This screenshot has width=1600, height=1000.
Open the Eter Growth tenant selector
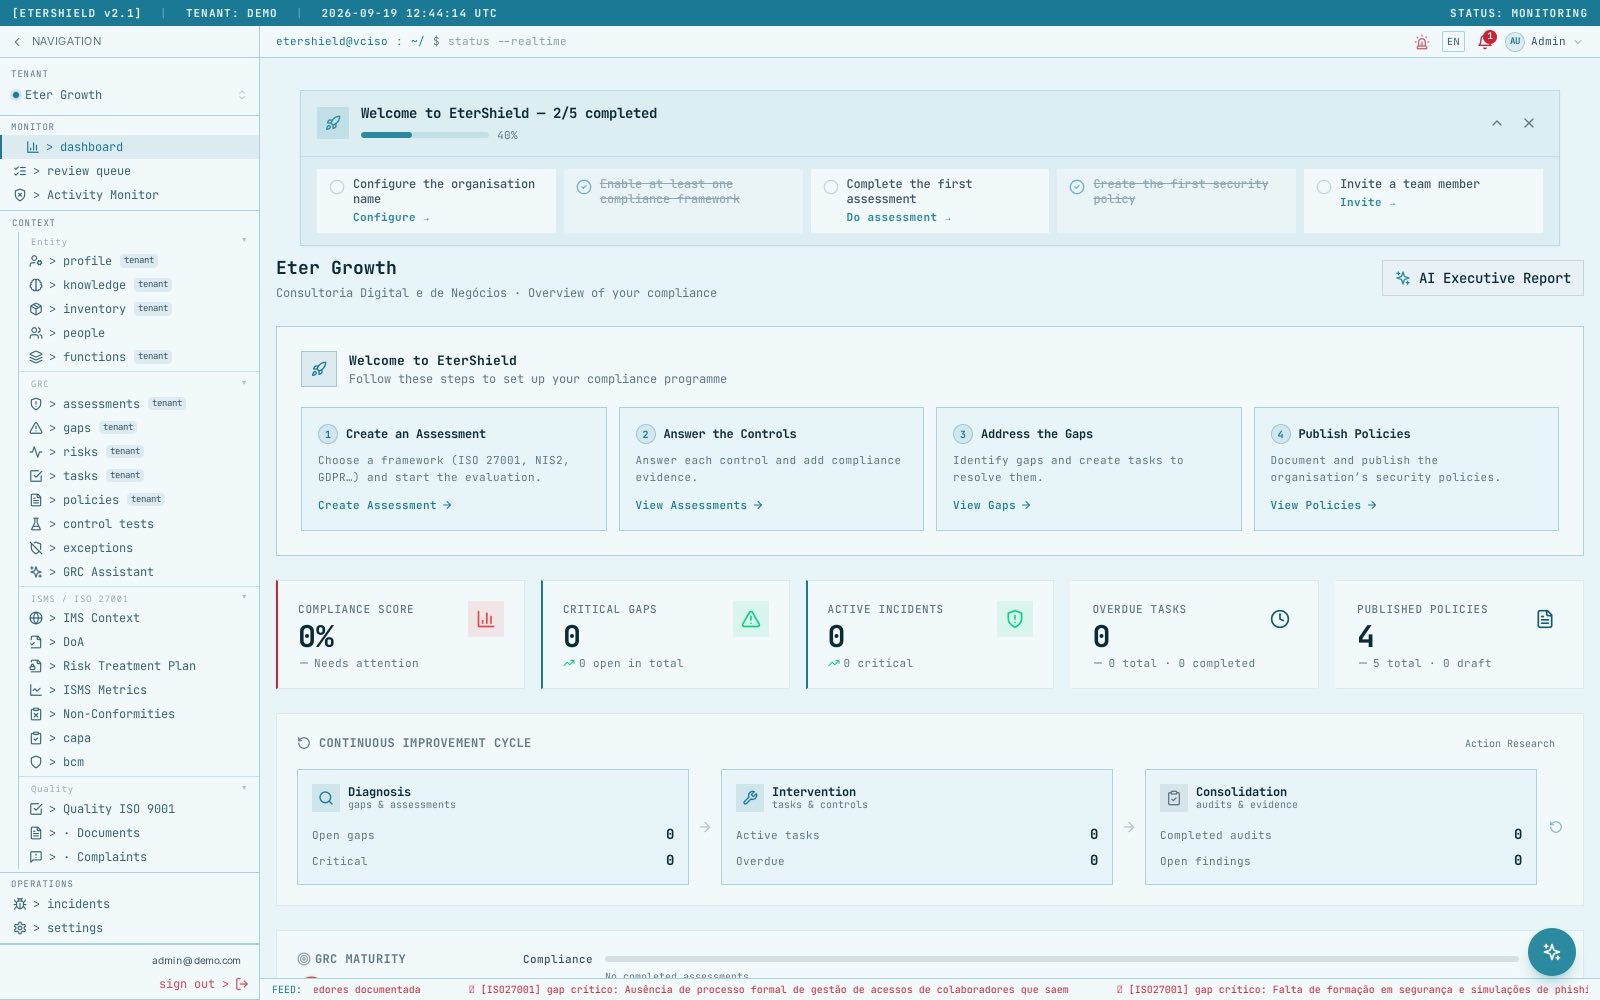[x=129, y=95]
